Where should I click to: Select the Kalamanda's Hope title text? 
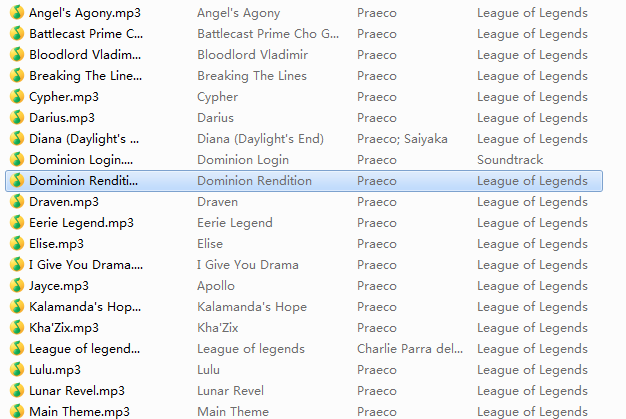252,307
